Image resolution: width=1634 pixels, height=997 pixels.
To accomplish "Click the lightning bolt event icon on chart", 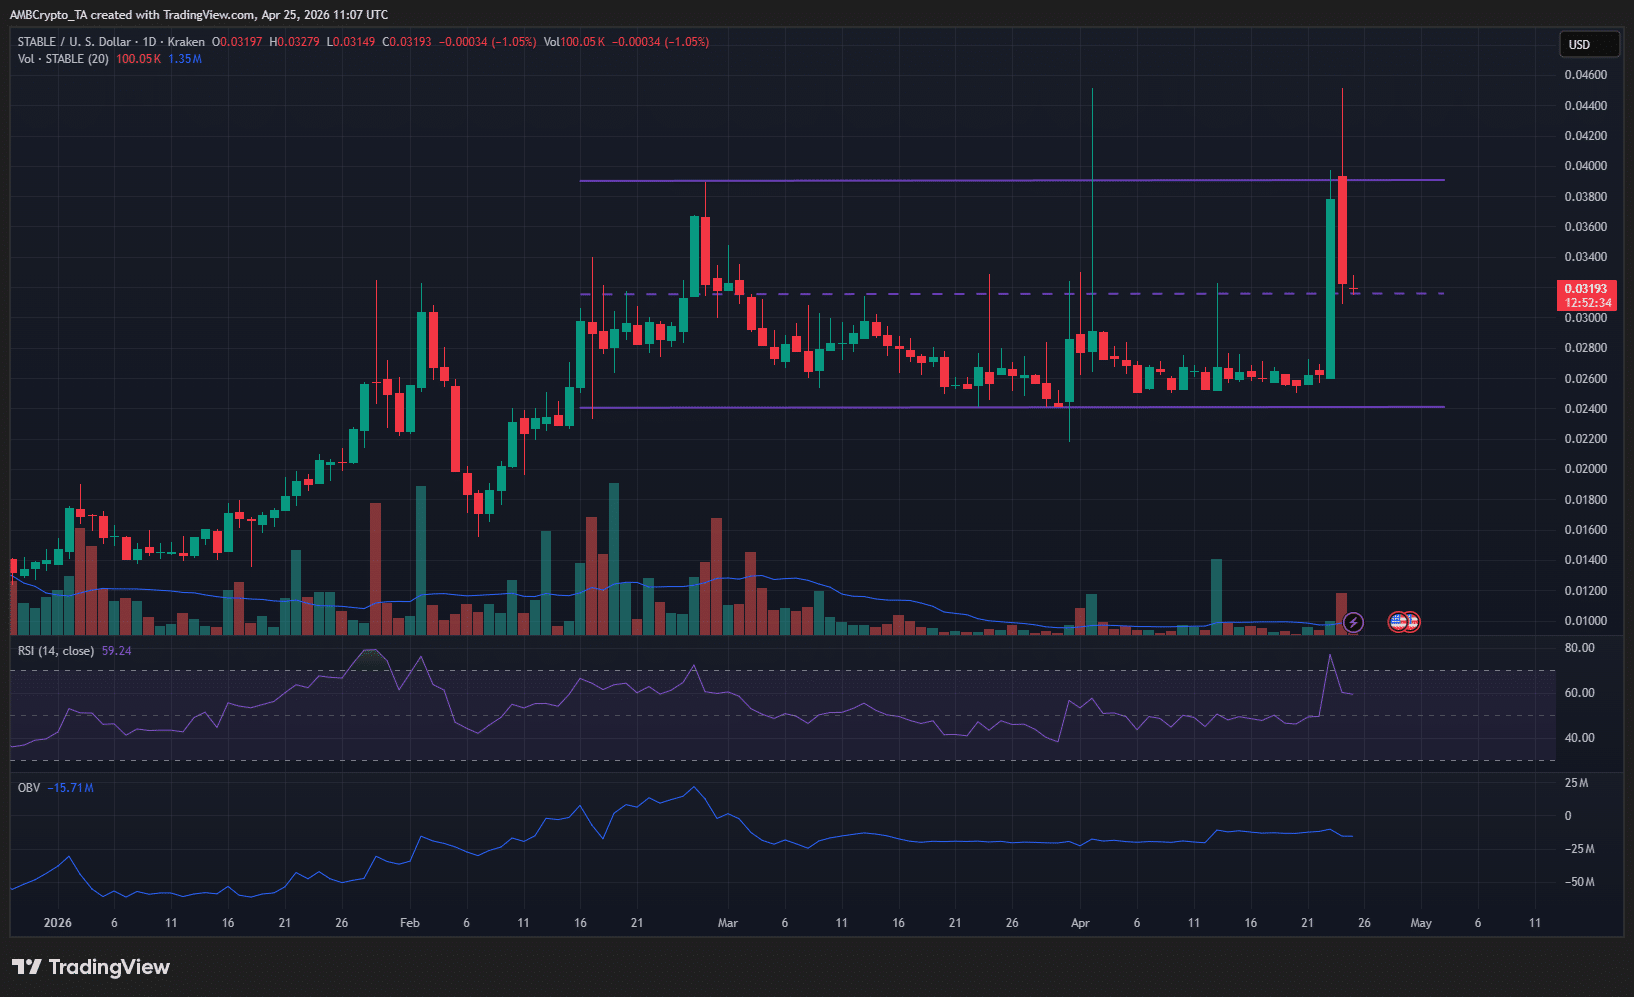I will [1353, 622].
